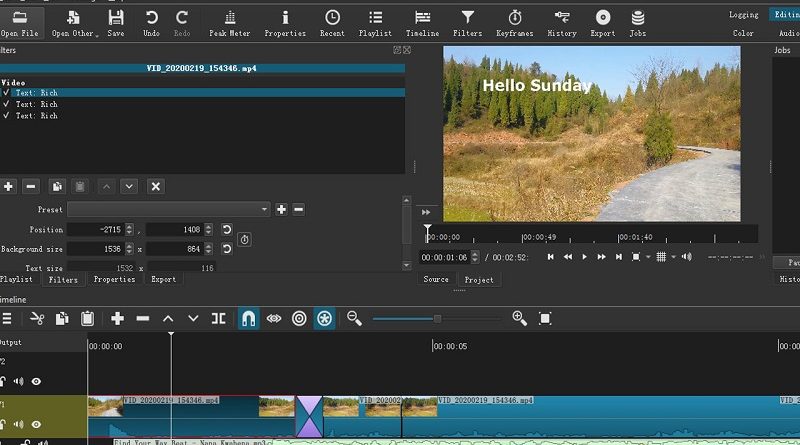The height and width of the screenshot is (445, 800).
Task: Reset the Background size values
Action: [x=227, y=249]
